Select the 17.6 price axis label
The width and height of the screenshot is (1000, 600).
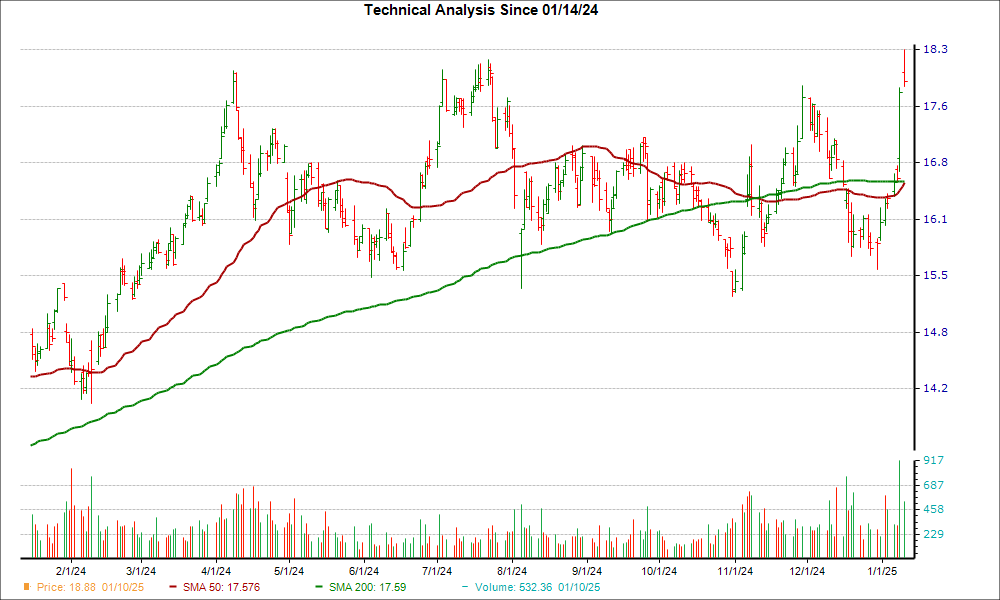pos(935,106)
